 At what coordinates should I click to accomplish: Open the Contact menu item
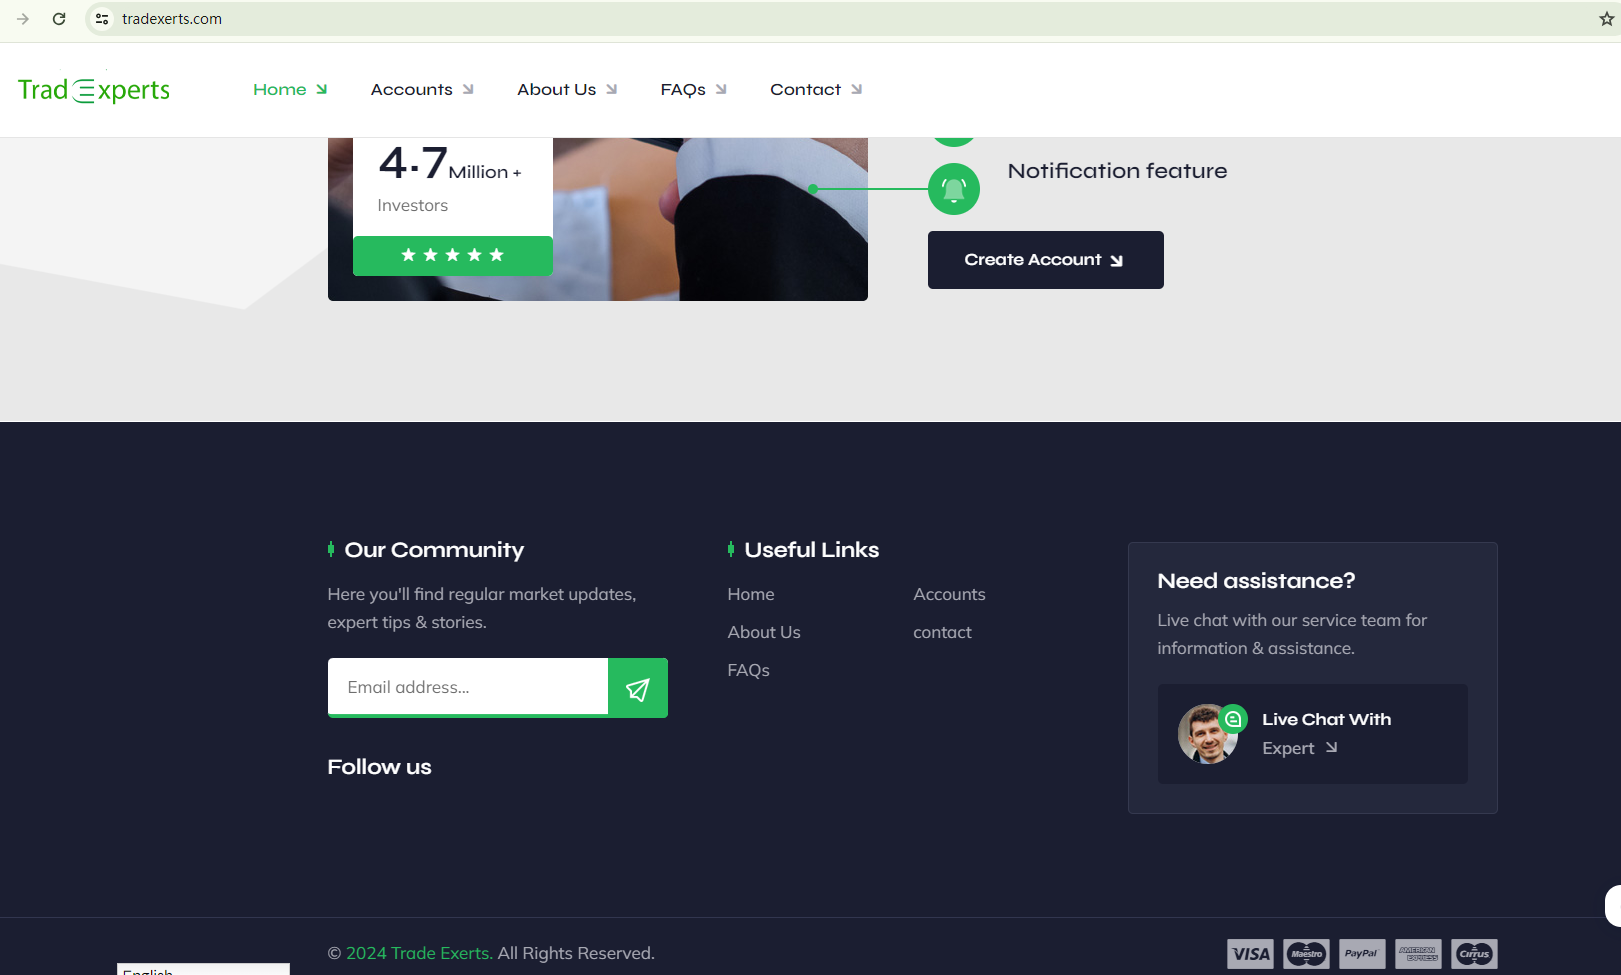[815, 90]
